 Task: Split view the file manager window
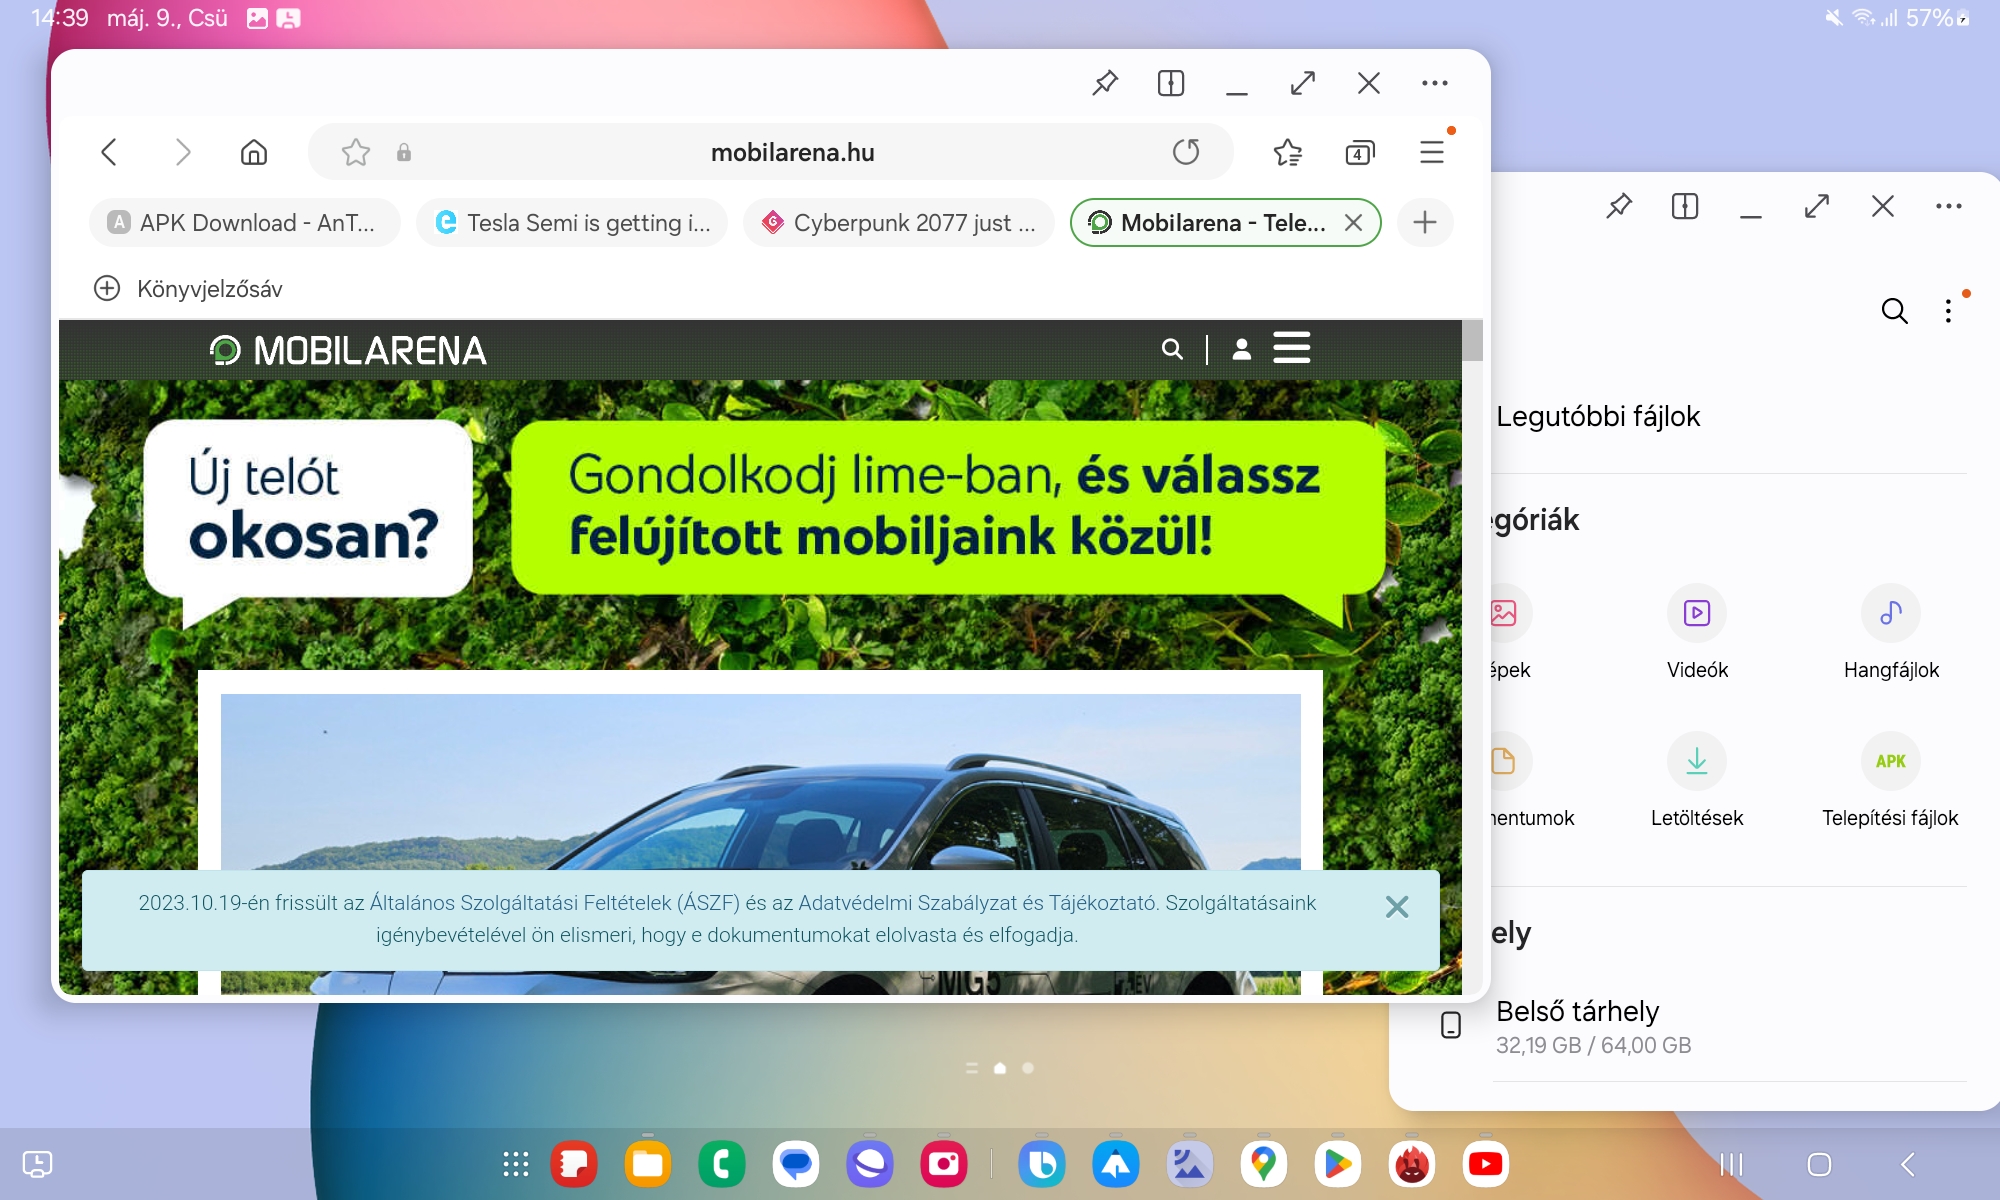pyautogui.click(x=1685, y=206)
